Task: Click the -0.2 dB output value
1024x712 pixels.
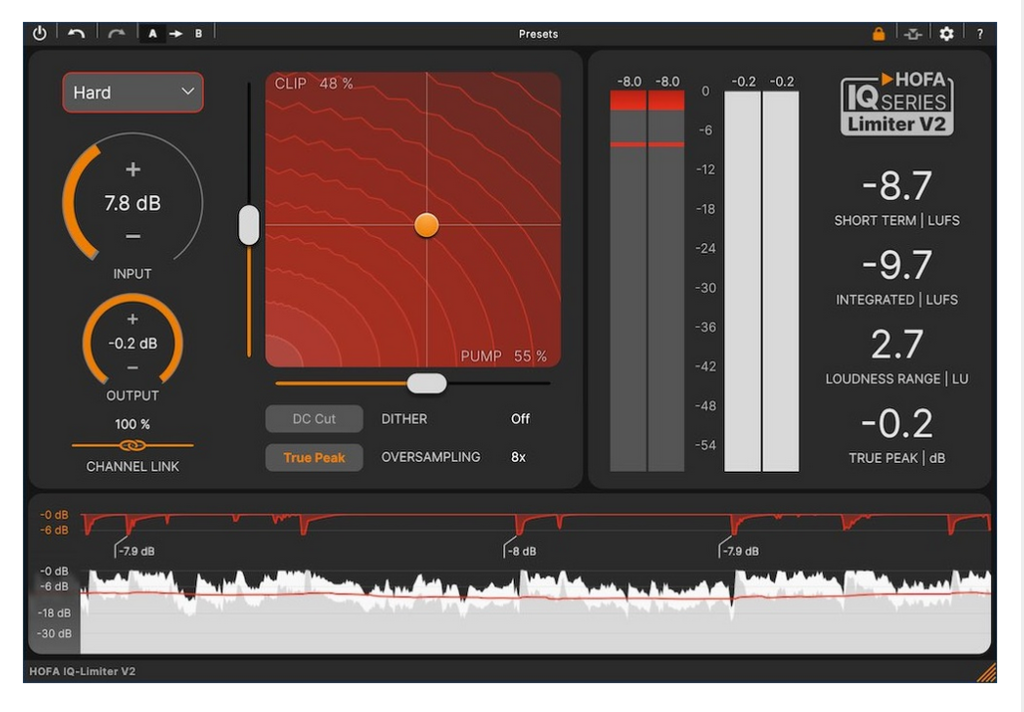Action: [x=133, y=344]
